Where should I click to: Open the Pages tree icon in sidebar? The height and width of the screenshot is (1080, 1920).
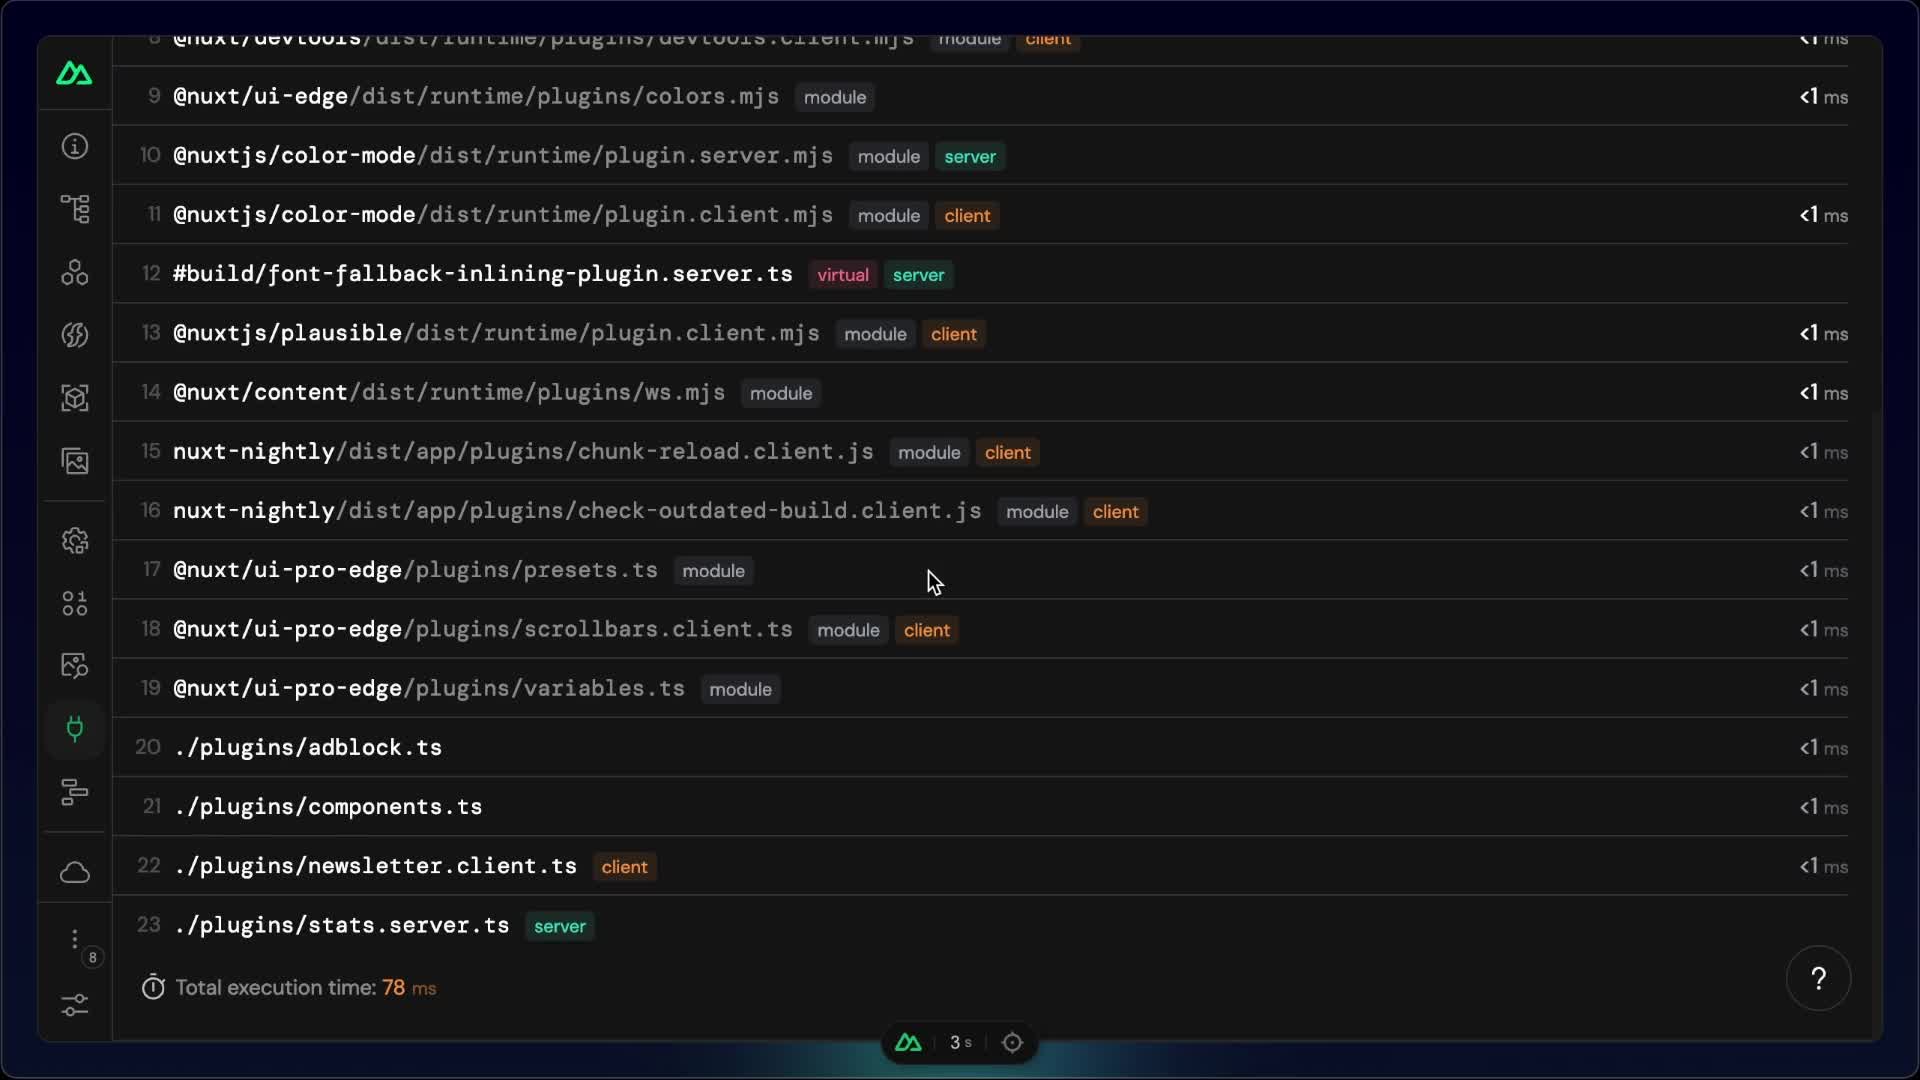[75, 209]
